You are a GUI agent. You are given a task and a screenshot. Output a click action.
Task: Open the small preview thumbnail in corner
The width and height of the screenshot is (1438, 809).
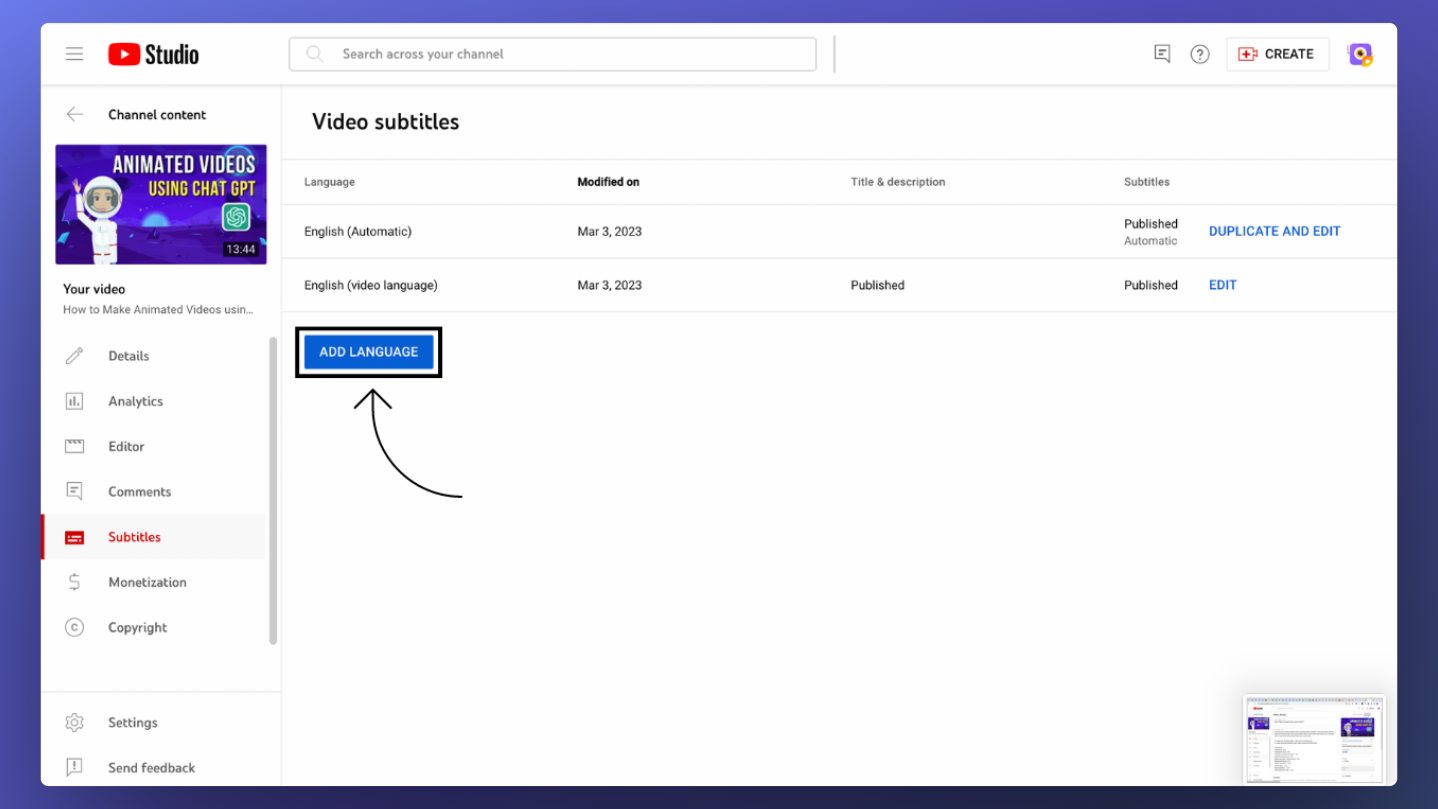(1314, 739)
